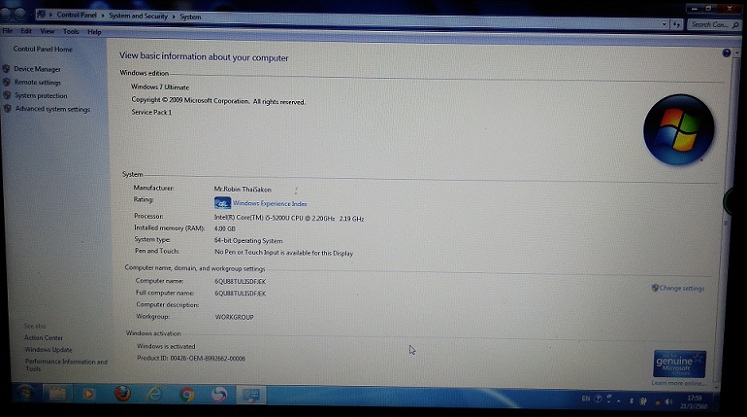
Task: Open the Tools menu
Action: point(71,32)
